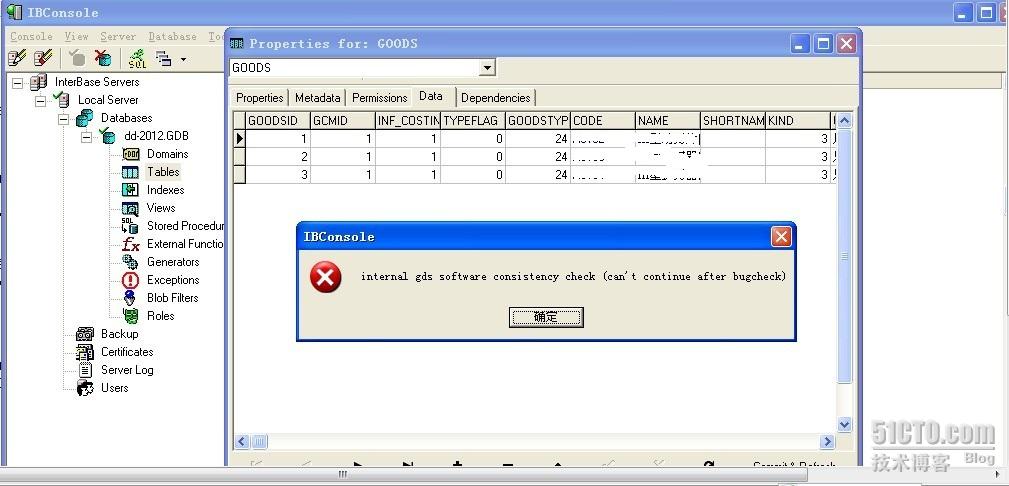
Task: Click the Databases folder icon
Action: [x=84, y=118]
